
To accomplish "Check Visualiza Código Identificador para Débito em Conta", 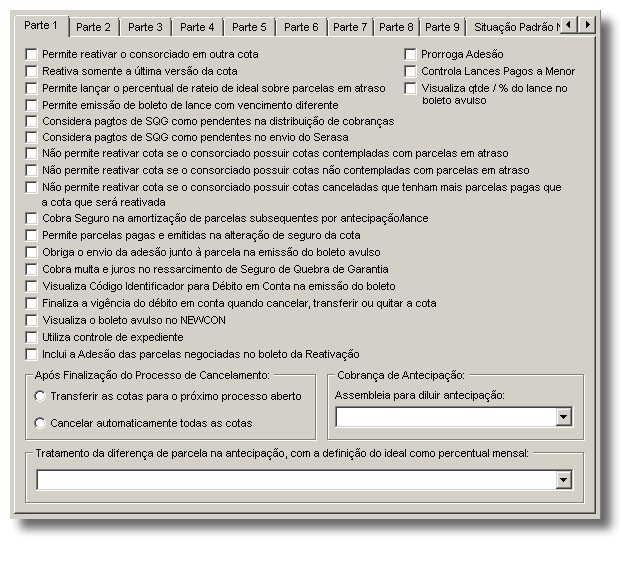I will pos(31,286).
